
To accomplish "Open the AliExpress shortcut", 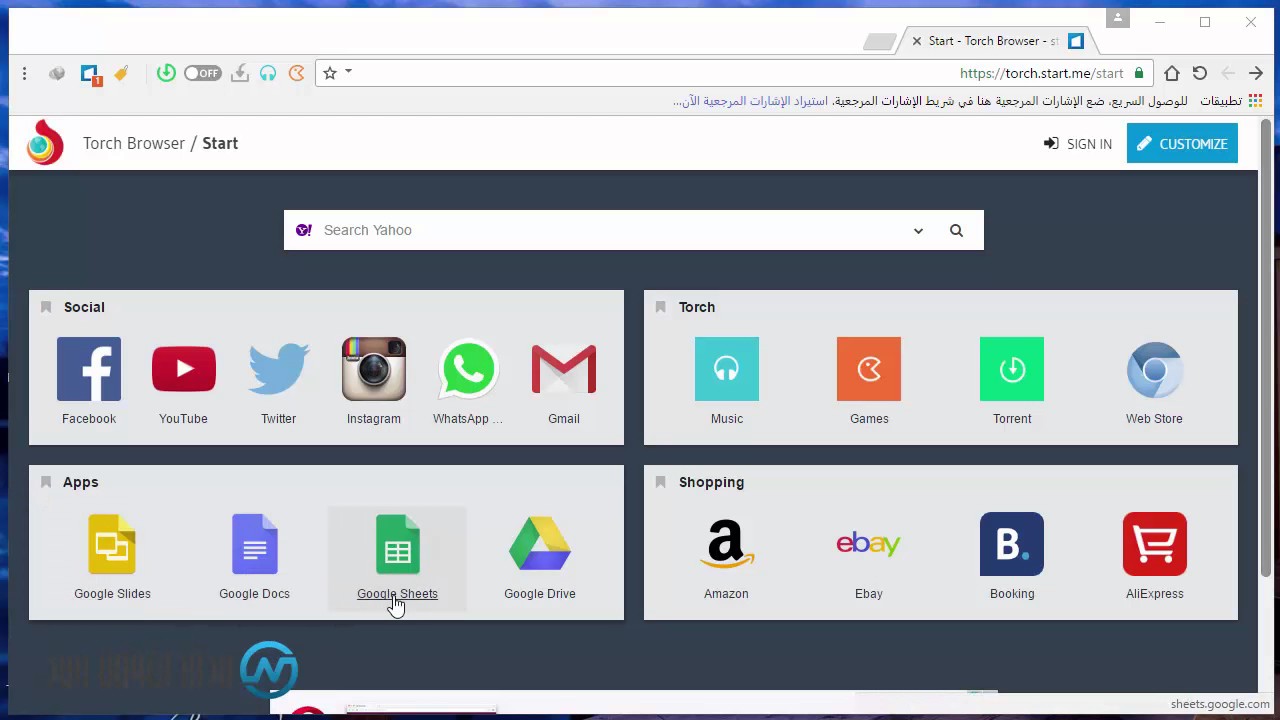I will [1154, 556].
